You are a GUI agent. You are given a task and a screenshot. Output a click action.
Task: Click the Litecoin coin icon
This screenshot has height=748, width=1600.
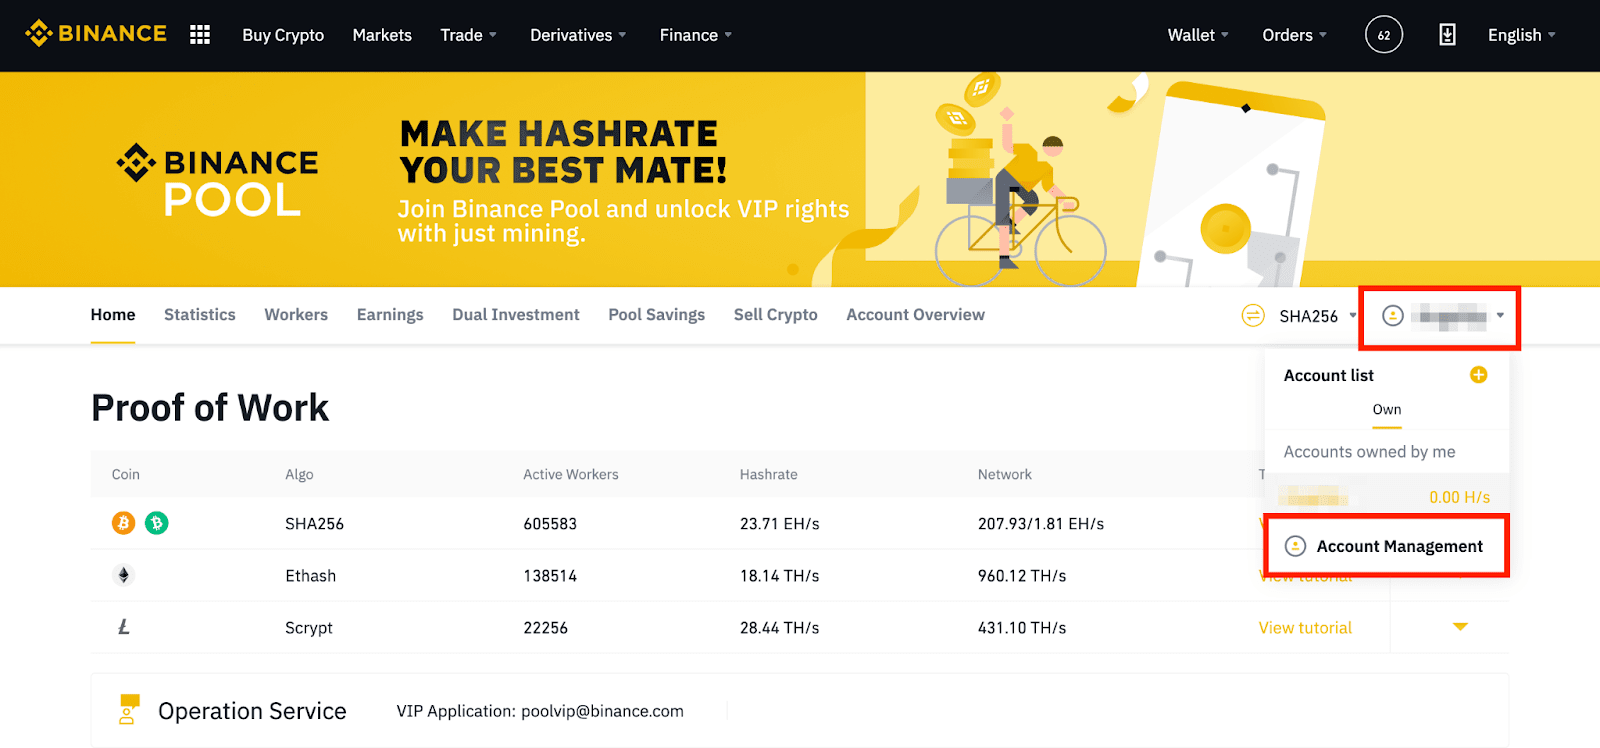tap(124, 627)
